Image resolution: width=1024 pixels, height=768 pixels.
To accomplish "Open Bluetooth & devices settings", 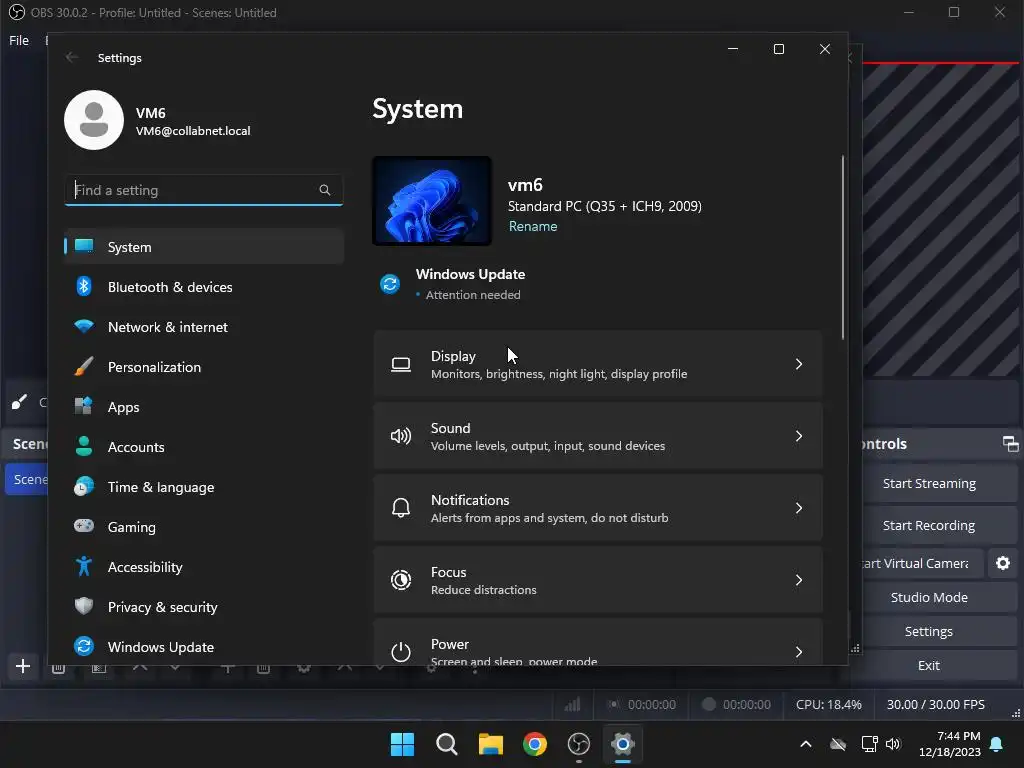I will 204,287.
